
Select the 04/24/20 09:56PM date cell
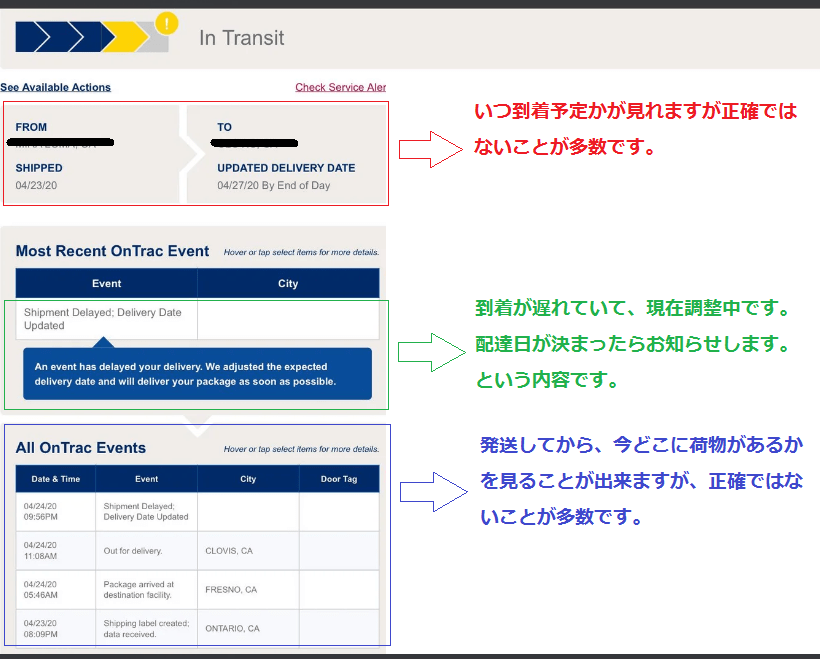coord(55,512)
